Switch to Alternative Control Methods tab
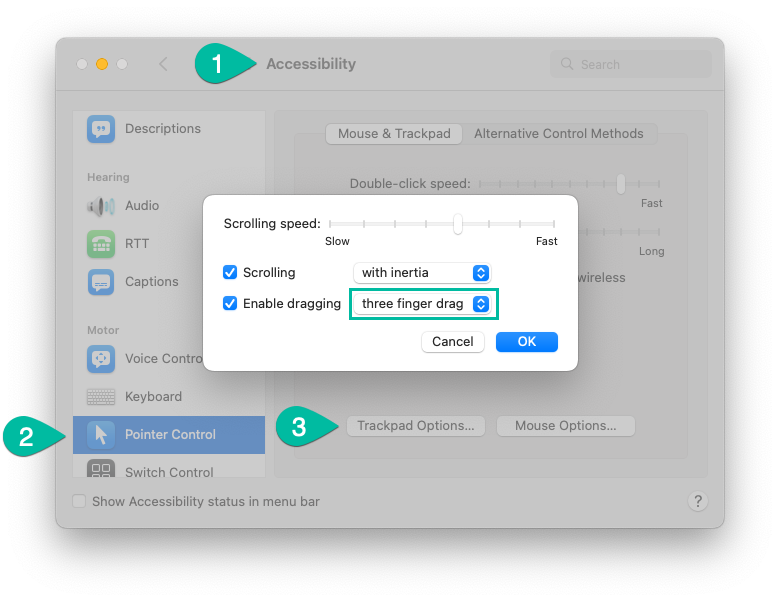Image resolution: width=780 pixels, height=602 pixels. click(x=559, y=134)
